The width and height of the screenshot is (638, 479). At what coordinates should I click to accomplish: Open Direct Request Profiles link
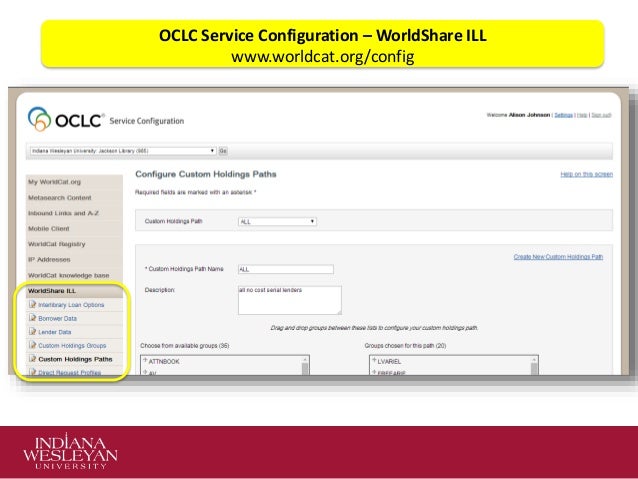pos(70,372)
